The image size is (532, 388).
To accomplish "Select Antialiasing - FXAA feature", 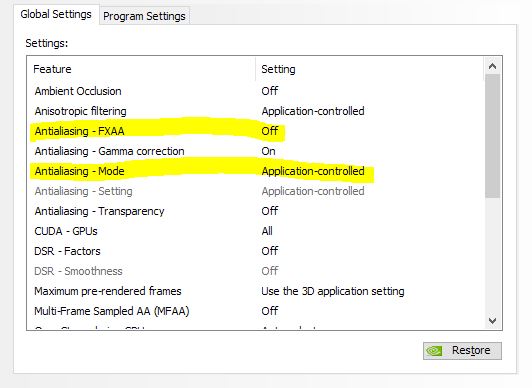I will 79,131.
